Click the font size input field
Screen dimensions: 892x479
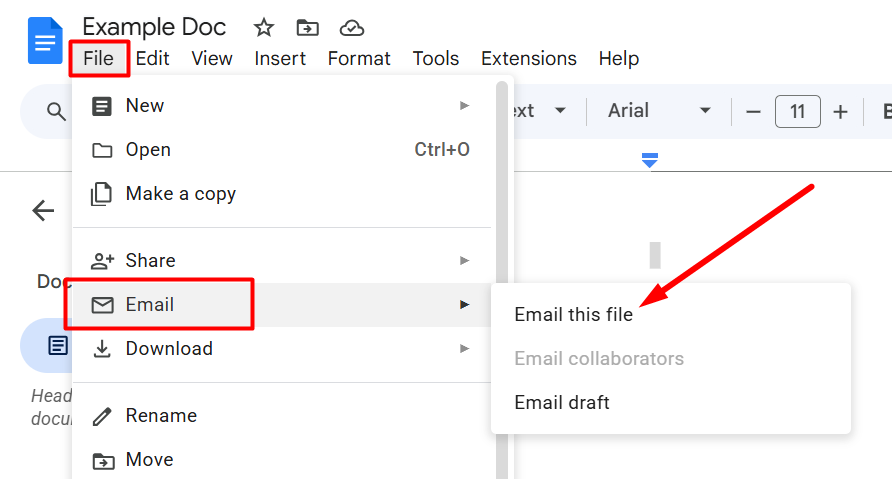pos(797,111)
